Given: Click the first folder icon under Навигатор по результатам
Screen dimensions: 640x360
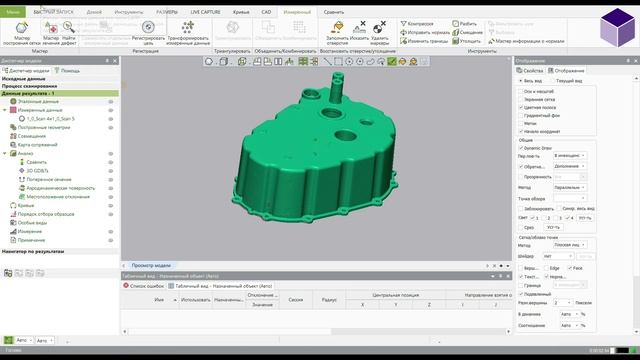Looking at the screenshot, I should pyautogui.click(x=8, y=273).
